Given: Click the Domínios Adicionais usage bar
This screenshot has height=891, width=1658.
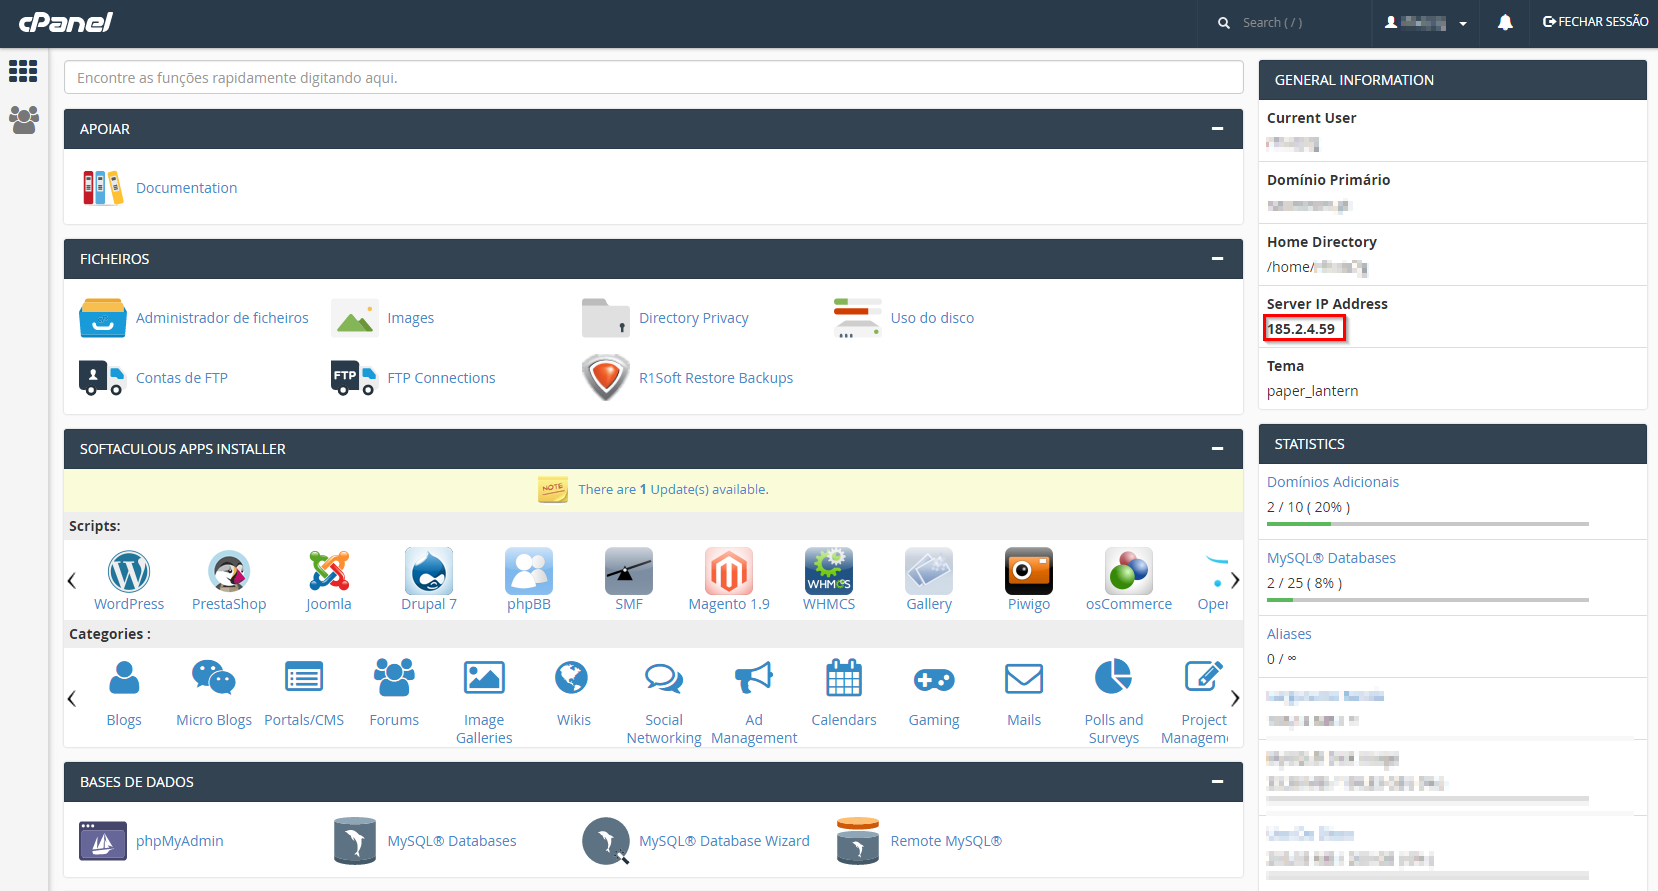Looking at the screenshot, I should [x=1428, y=524].
